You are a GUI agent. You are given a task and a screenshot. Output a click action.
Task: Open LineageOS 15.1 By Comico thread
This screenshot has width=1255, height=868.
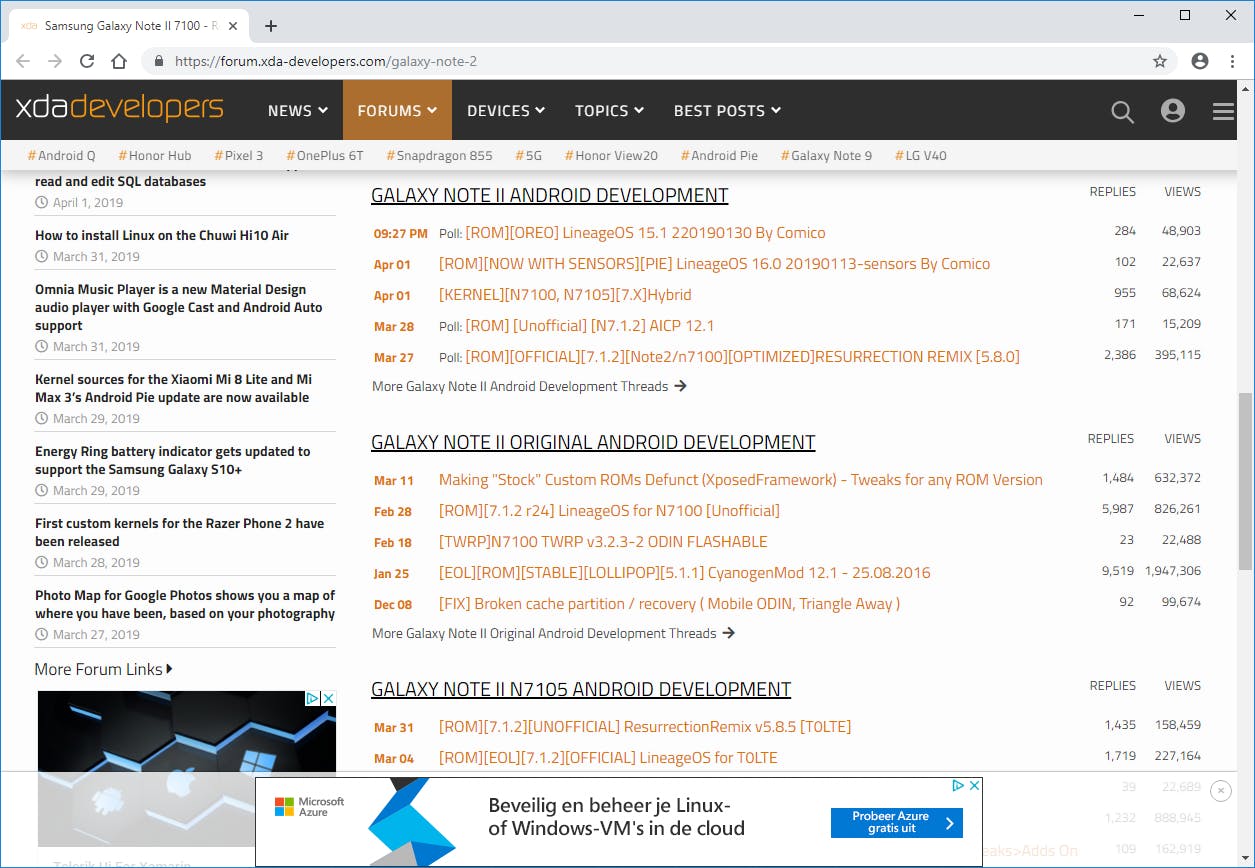(645, 232)
